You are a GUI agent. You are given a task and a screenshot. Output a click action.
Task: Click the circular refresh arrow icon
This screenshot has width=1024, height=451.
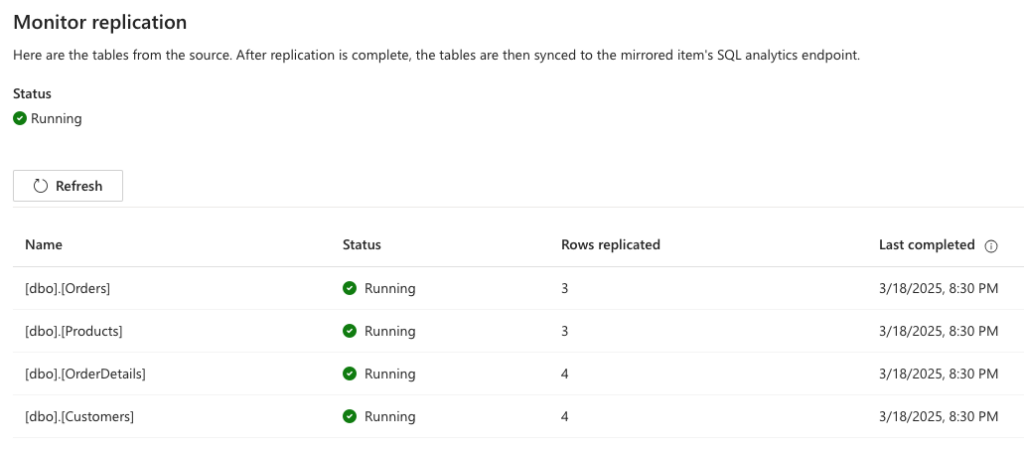click(40, 186)
